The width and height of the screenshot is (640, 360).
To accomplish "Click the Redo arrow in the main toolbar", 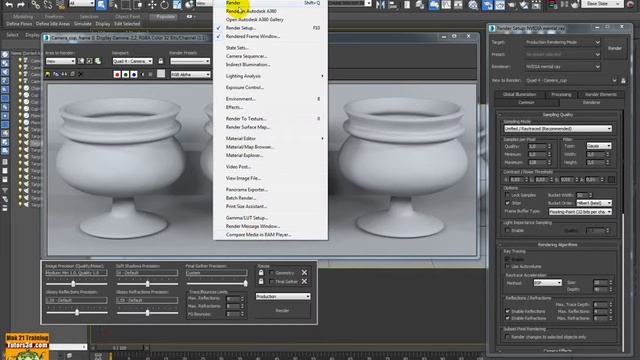I will [x=21, y=5].
